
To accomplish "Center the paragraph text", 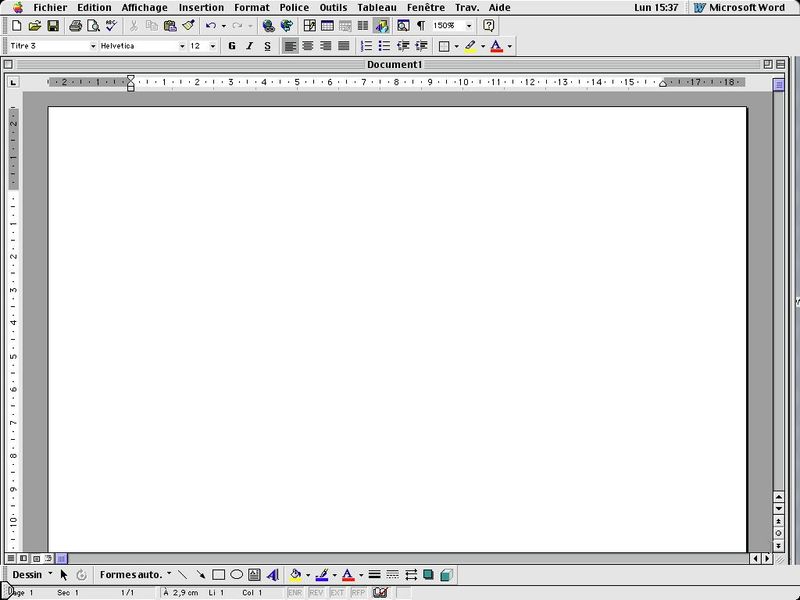I will click(x=308, y=46).
